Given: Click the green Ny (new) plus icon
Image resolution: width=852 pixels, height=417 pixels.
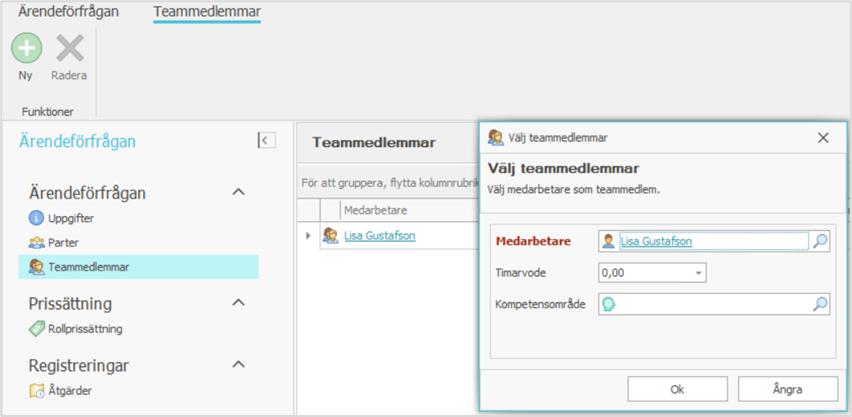Looking at the screenshot, I should click(x=26, y=48).
